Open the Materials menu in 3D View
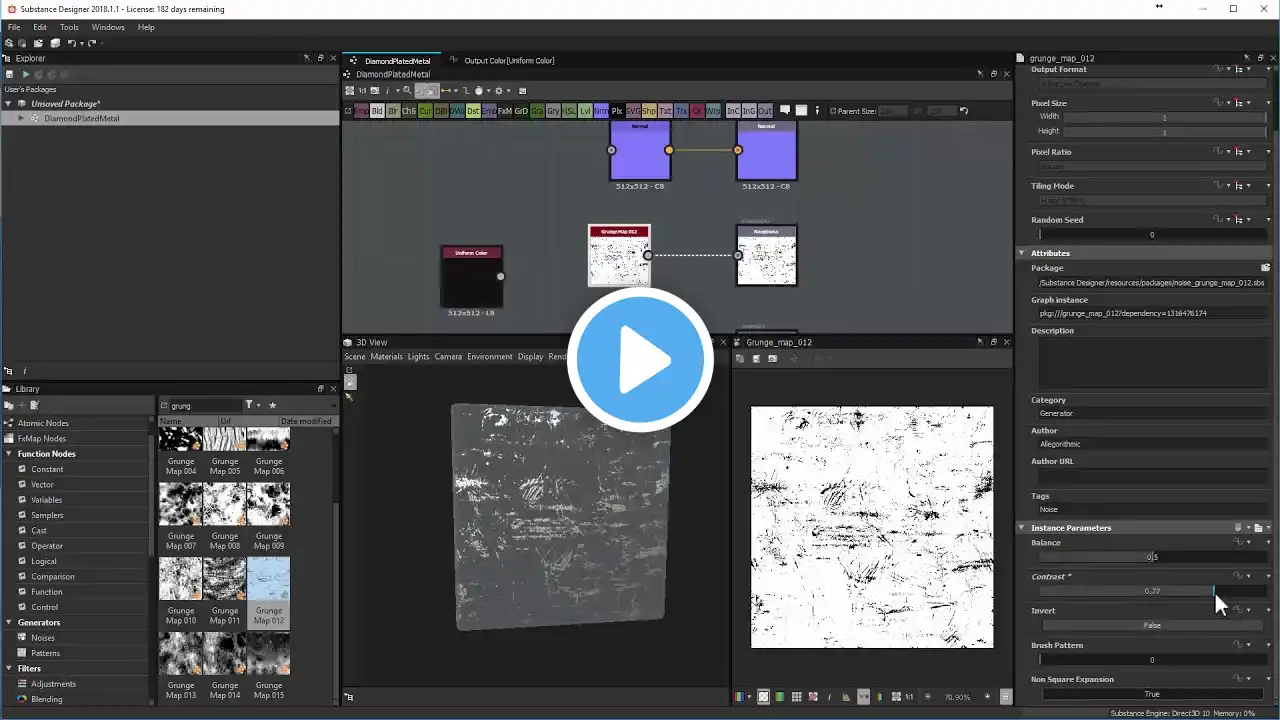Screen dimensions: 1280x720 (x=386, y=357)
